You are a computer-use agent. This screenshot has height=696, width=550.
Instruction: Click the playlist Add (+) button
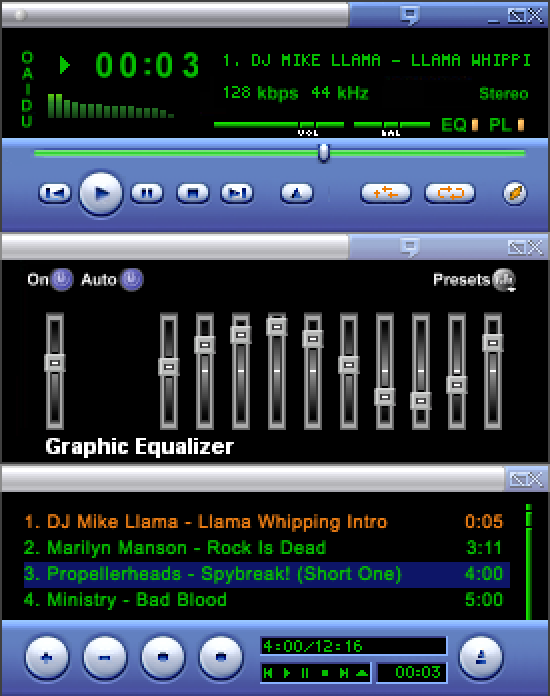47,657
